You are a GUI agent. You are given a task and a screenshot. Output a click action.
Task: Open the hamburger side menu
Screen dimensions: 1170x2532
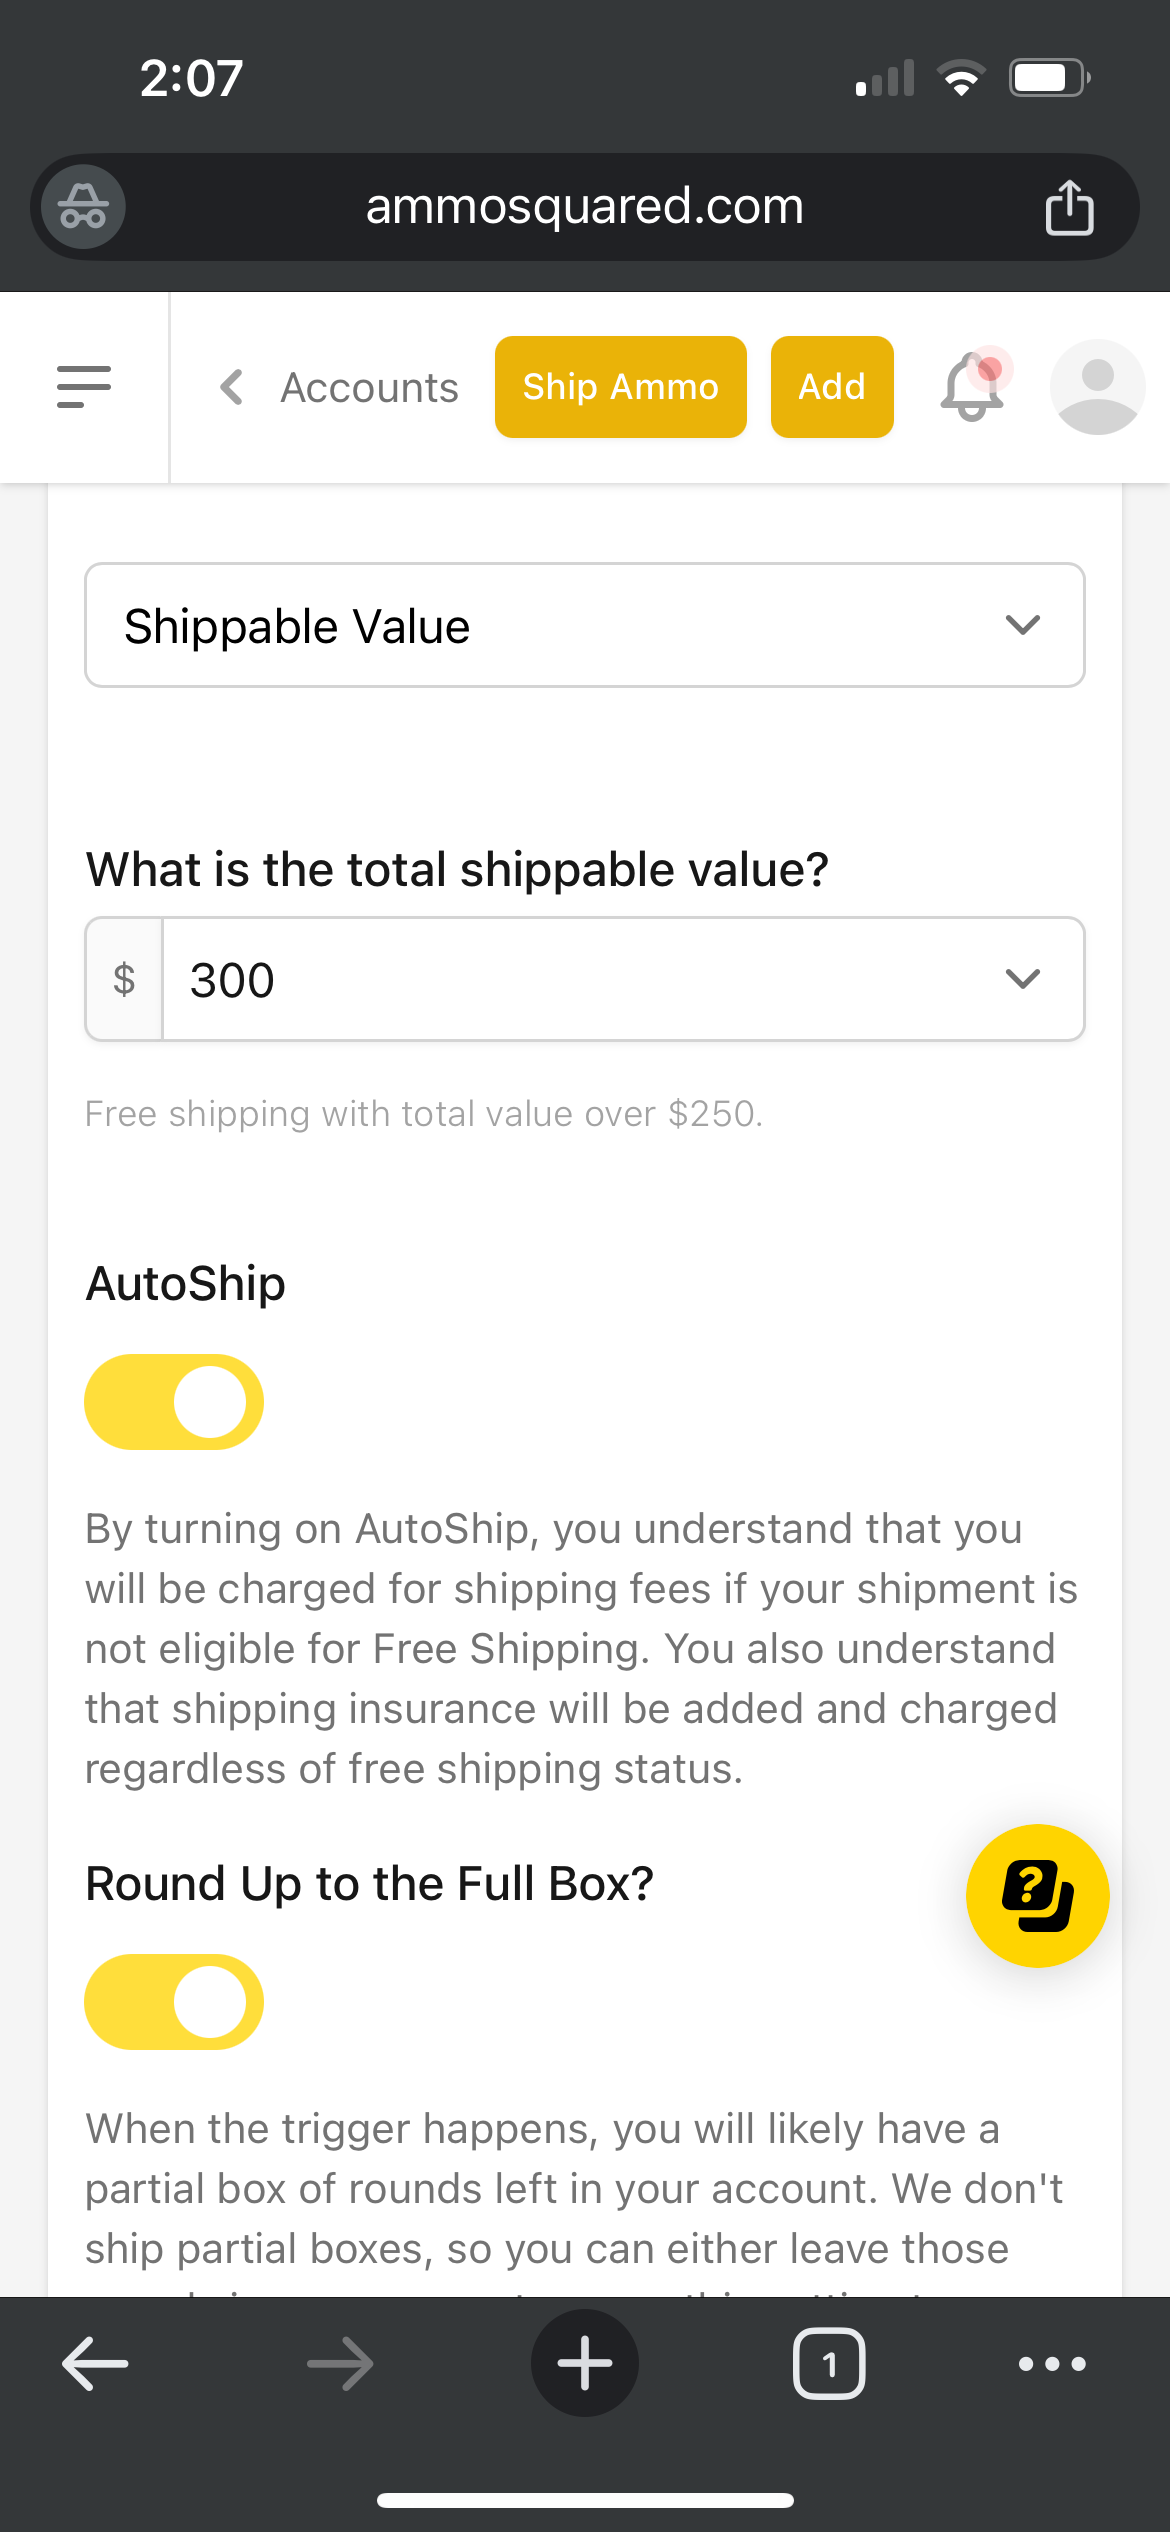[84, 387]
